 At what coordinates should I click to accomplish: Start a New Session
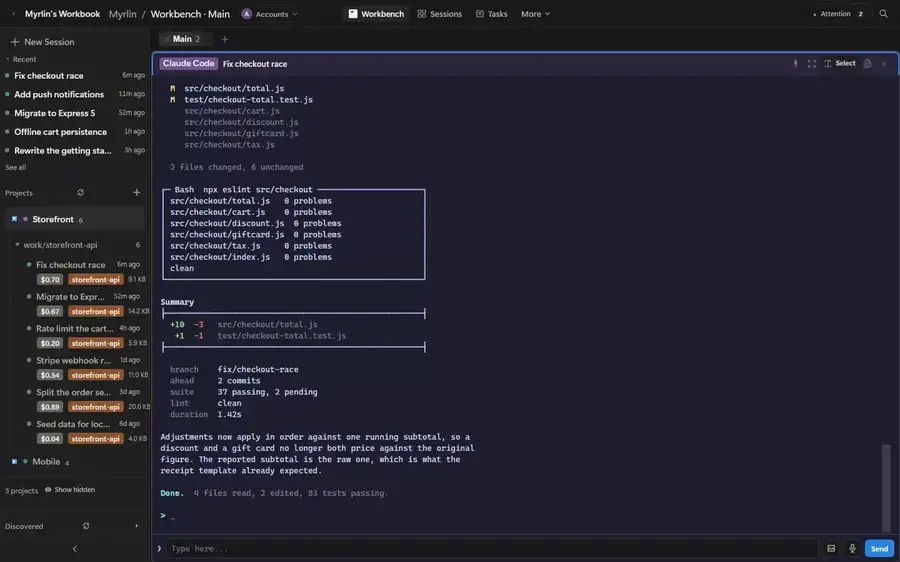point(42,42)
